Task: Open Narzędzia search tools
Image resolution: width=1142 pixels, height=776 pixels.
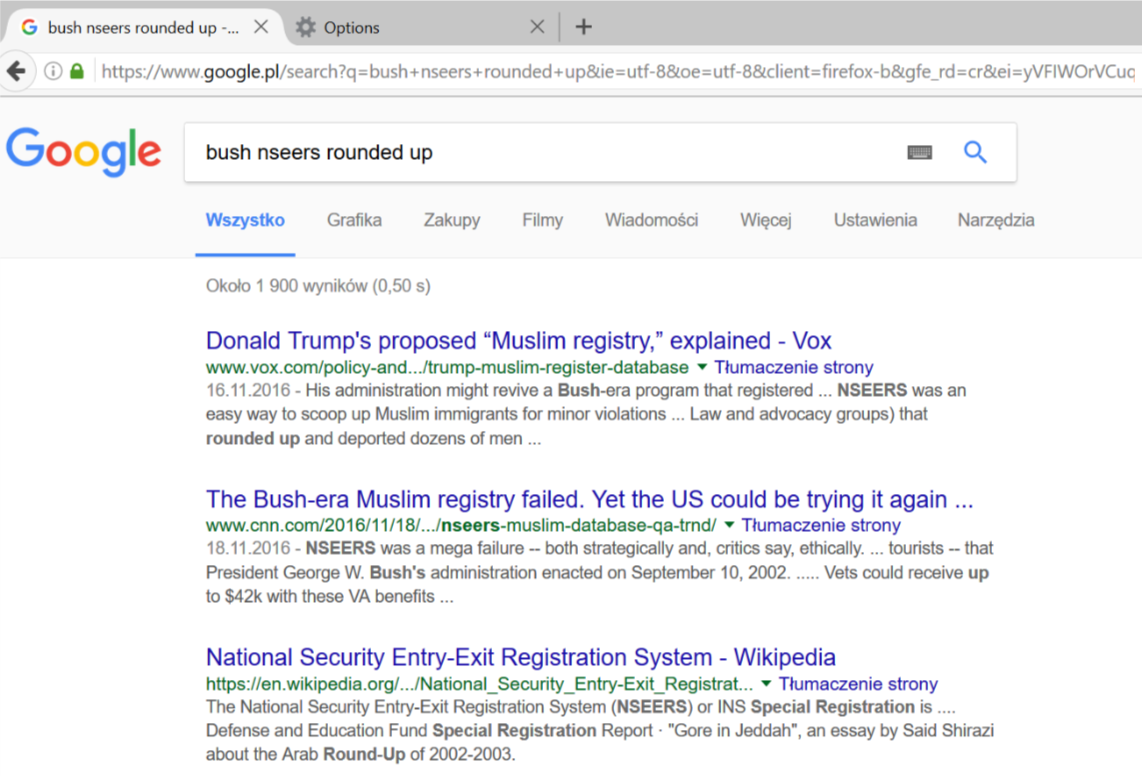Action: (996, 220)
